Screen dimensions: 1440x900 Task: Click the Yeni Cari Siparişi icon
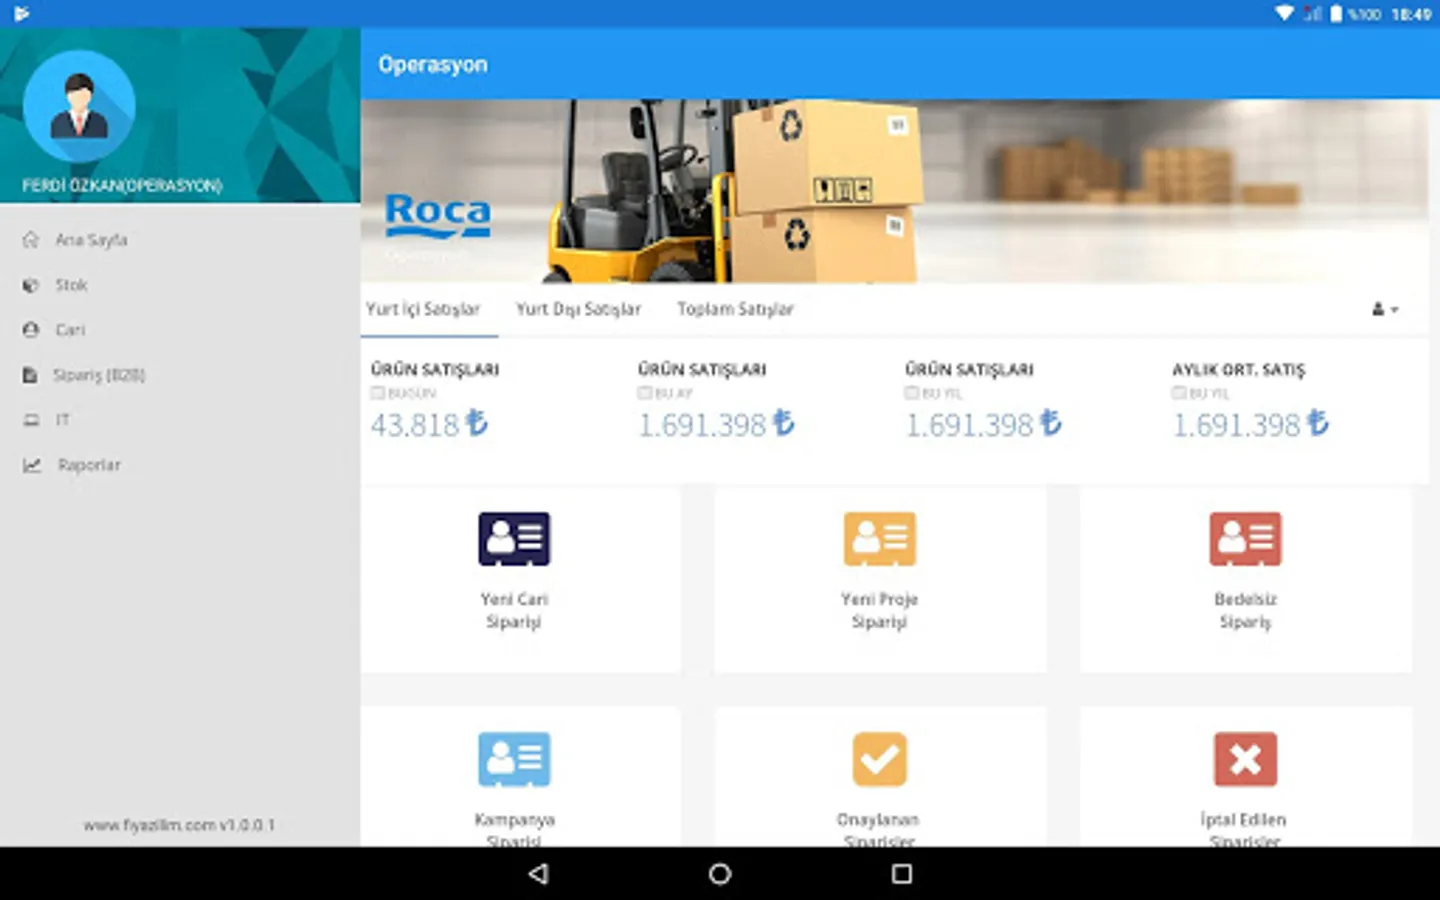tap(514, 539)
